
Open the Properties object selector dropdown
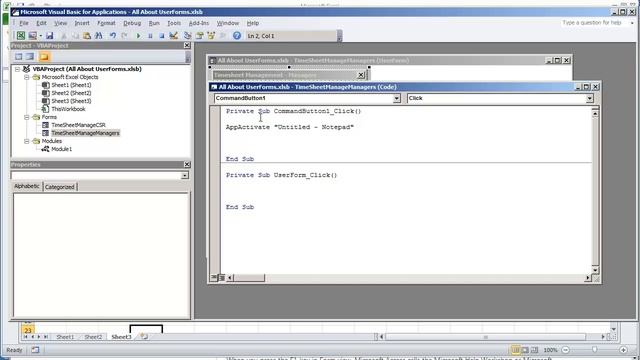(x=184, y=176)
